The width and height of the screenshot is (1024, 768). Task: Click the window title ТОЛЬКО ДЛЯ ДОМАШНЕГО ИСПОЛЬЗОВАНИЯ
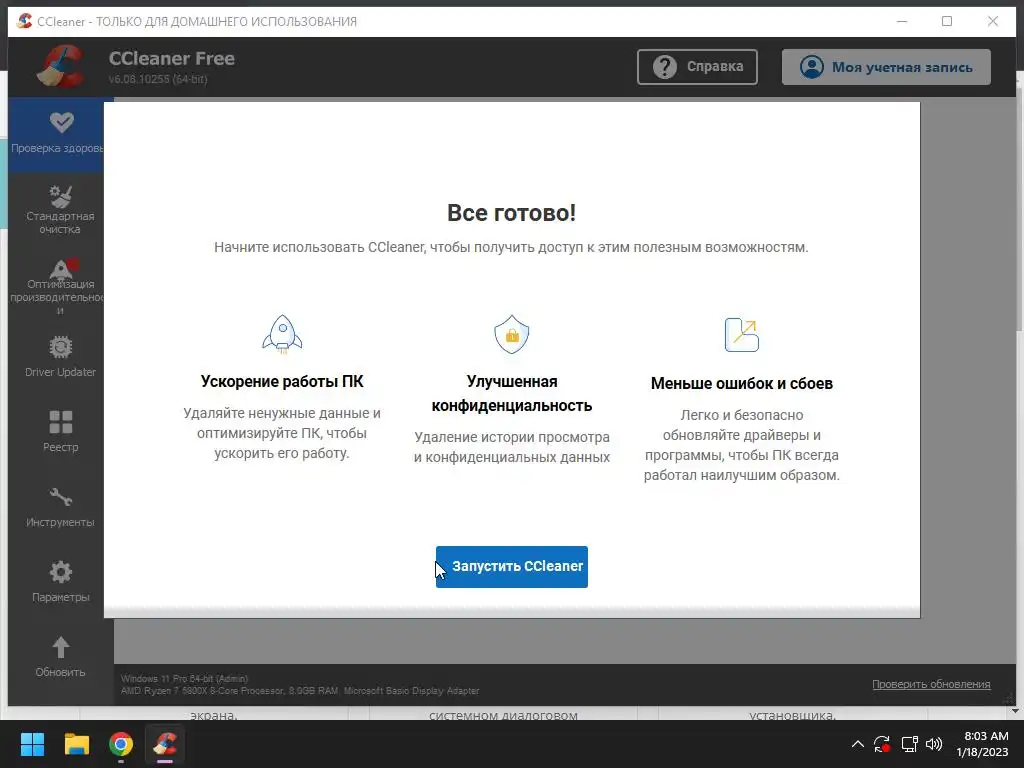(x=227, y=22)
